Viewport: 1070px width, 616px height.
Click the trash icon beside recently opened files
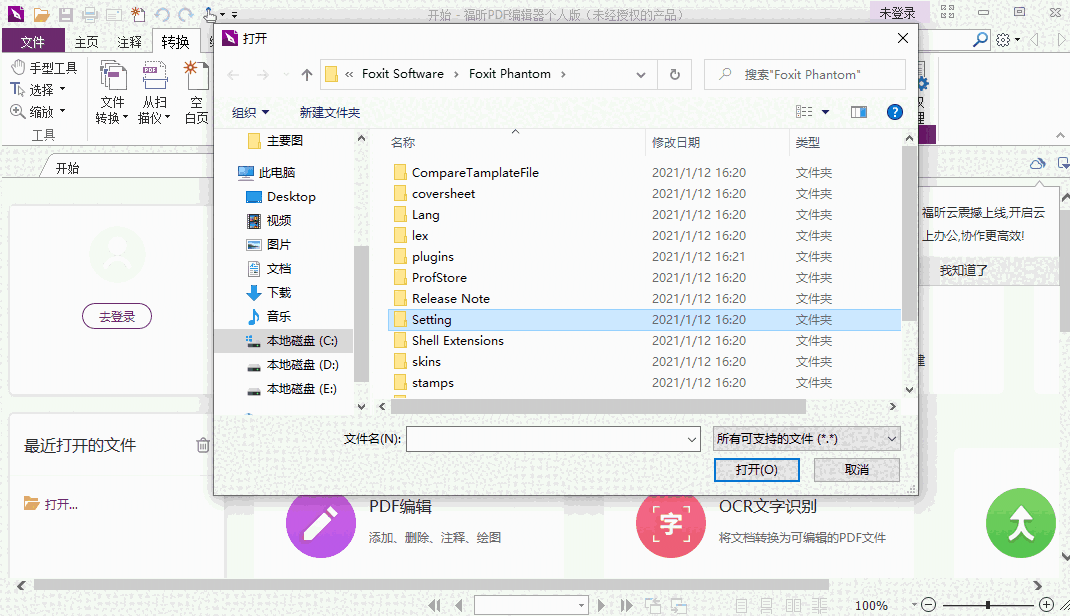pyautogui.click(x=203, y=446)
